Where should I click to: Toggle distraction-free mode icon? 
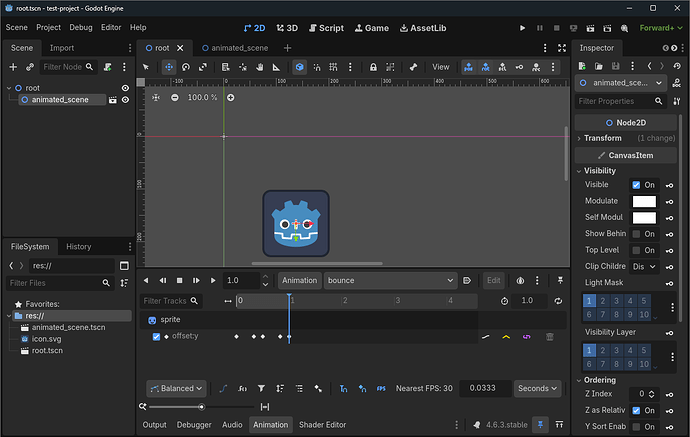tap(562, 48)
